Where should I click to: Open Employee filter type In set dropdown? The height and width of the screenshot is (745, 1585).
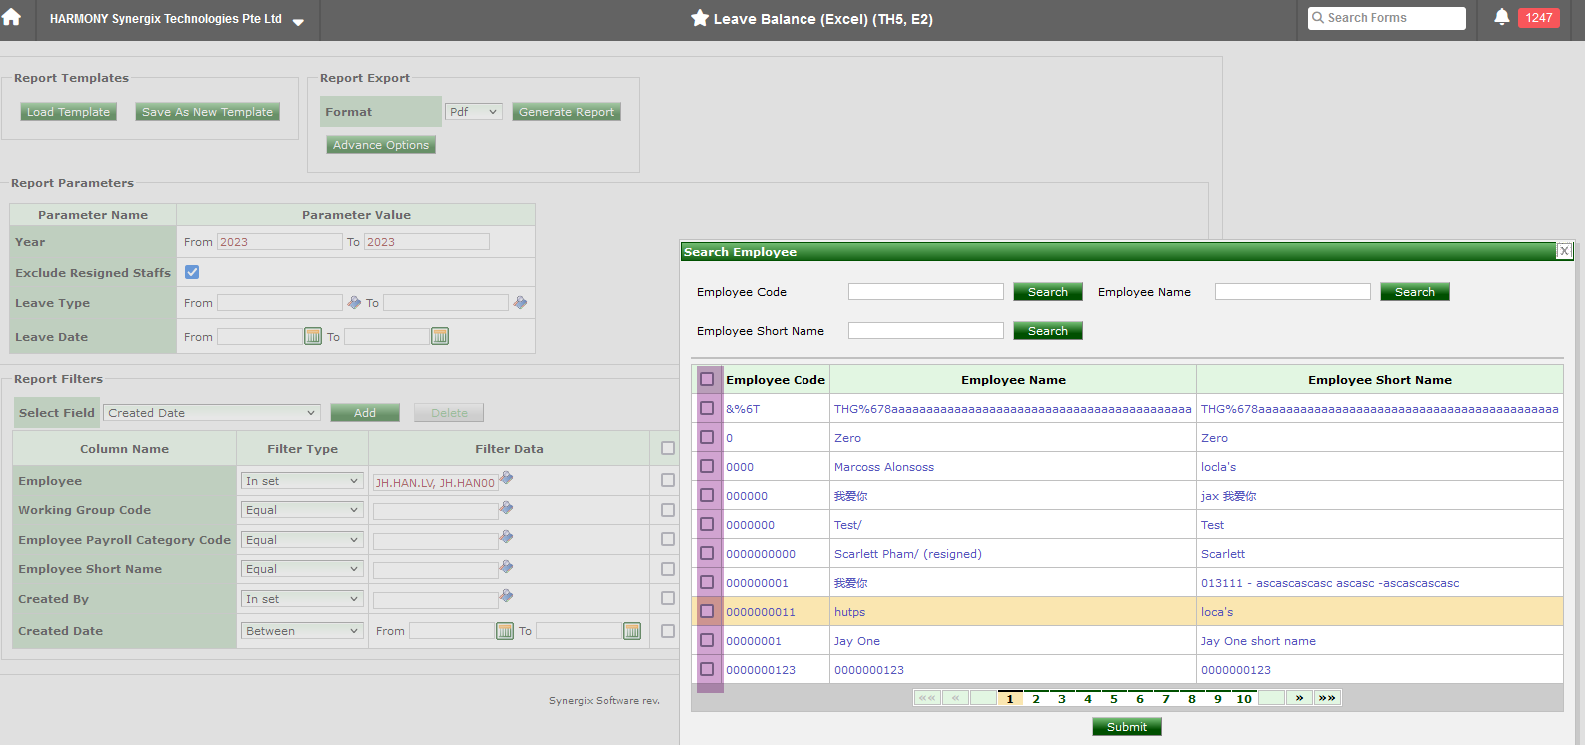coord(301,481)
